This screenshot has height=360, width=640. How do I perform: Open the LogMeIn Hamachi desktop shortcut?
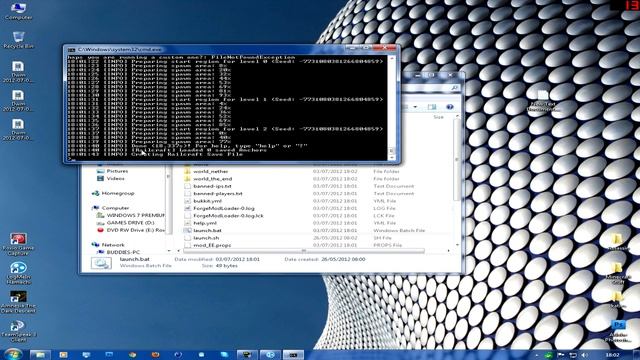point(18,273)
